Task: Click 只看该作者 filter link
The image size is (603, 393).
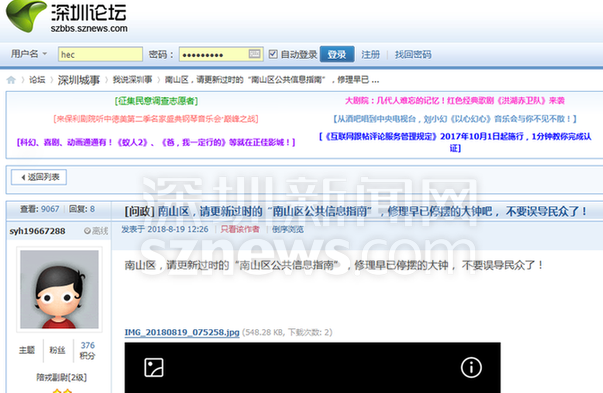Action: 240,230
